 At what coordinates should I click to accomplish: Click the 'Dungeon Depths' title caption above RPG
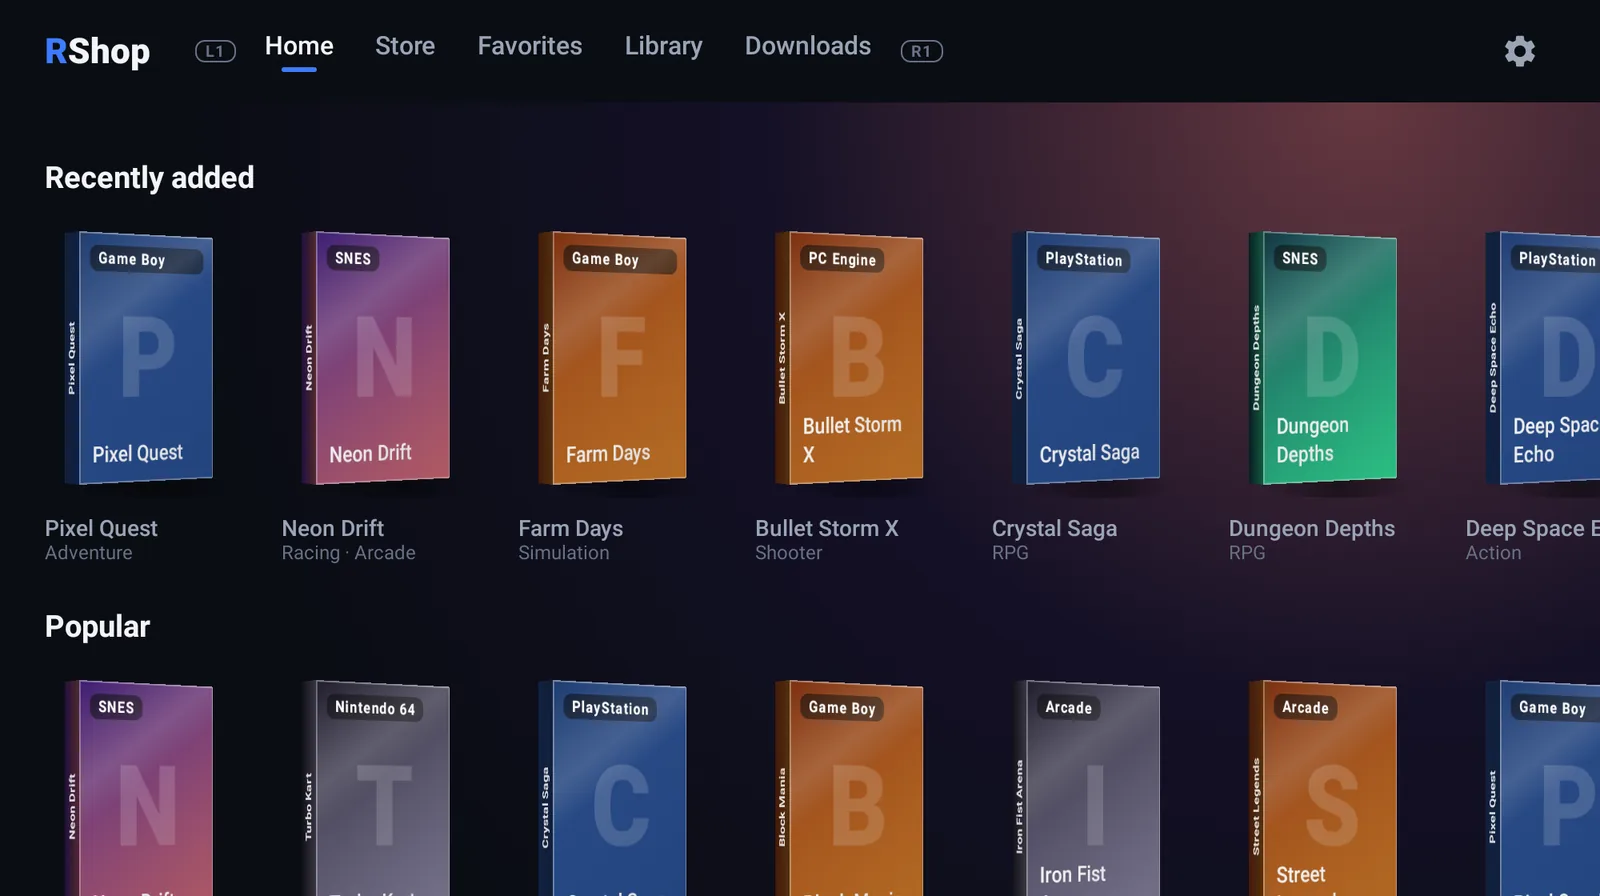[1312, 528]
